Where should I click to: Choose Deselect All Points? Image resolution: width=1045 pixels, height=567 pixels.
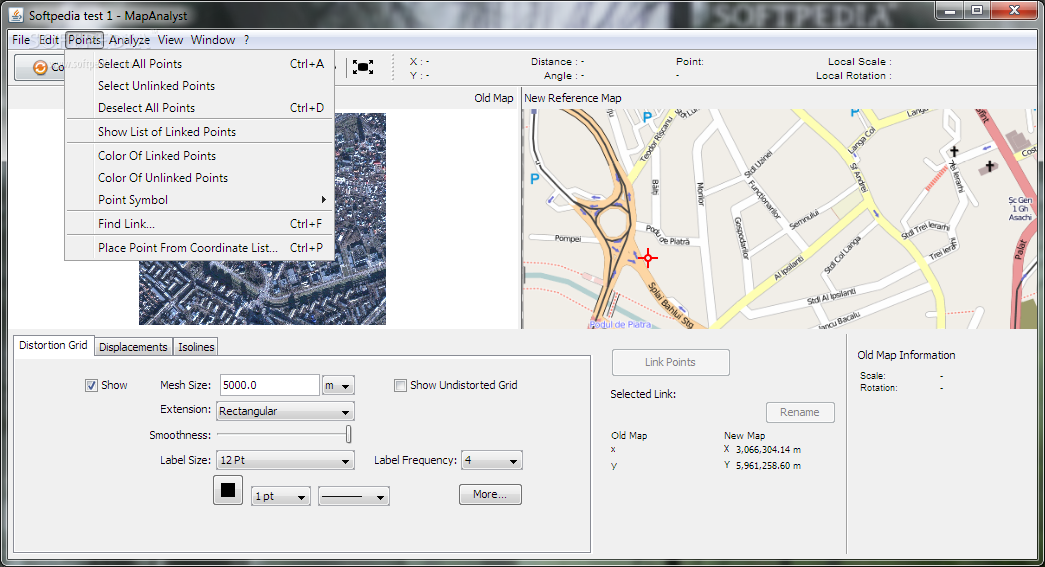pyautogui.click(x=199, y=108)
